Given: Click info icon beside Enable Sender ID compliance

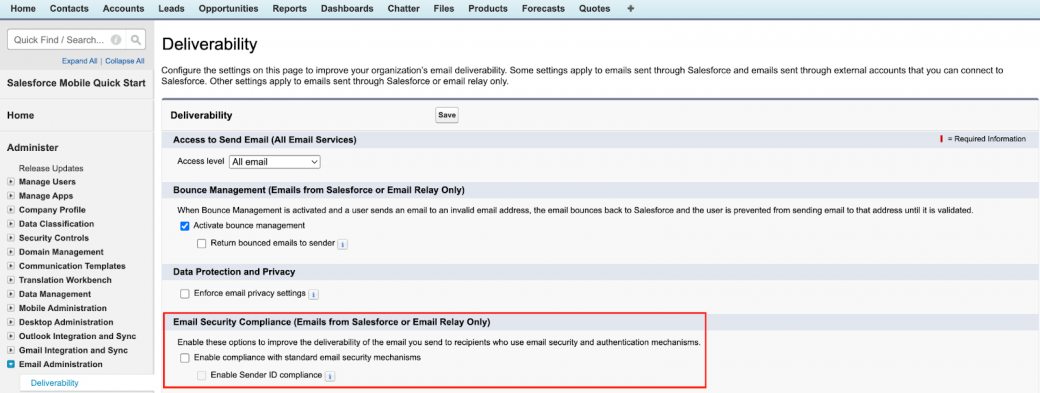Looking at the screenshot, I should pyautogui.click(x=330, y=376).
